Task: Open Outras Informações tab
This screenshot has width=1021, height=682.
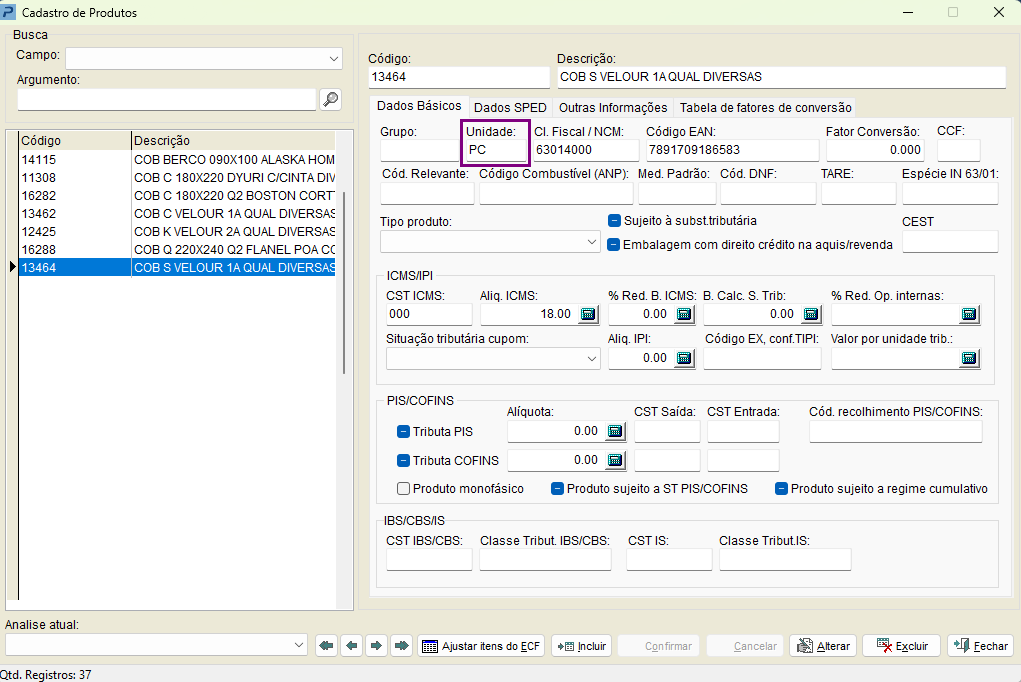Action: (613, 107)
